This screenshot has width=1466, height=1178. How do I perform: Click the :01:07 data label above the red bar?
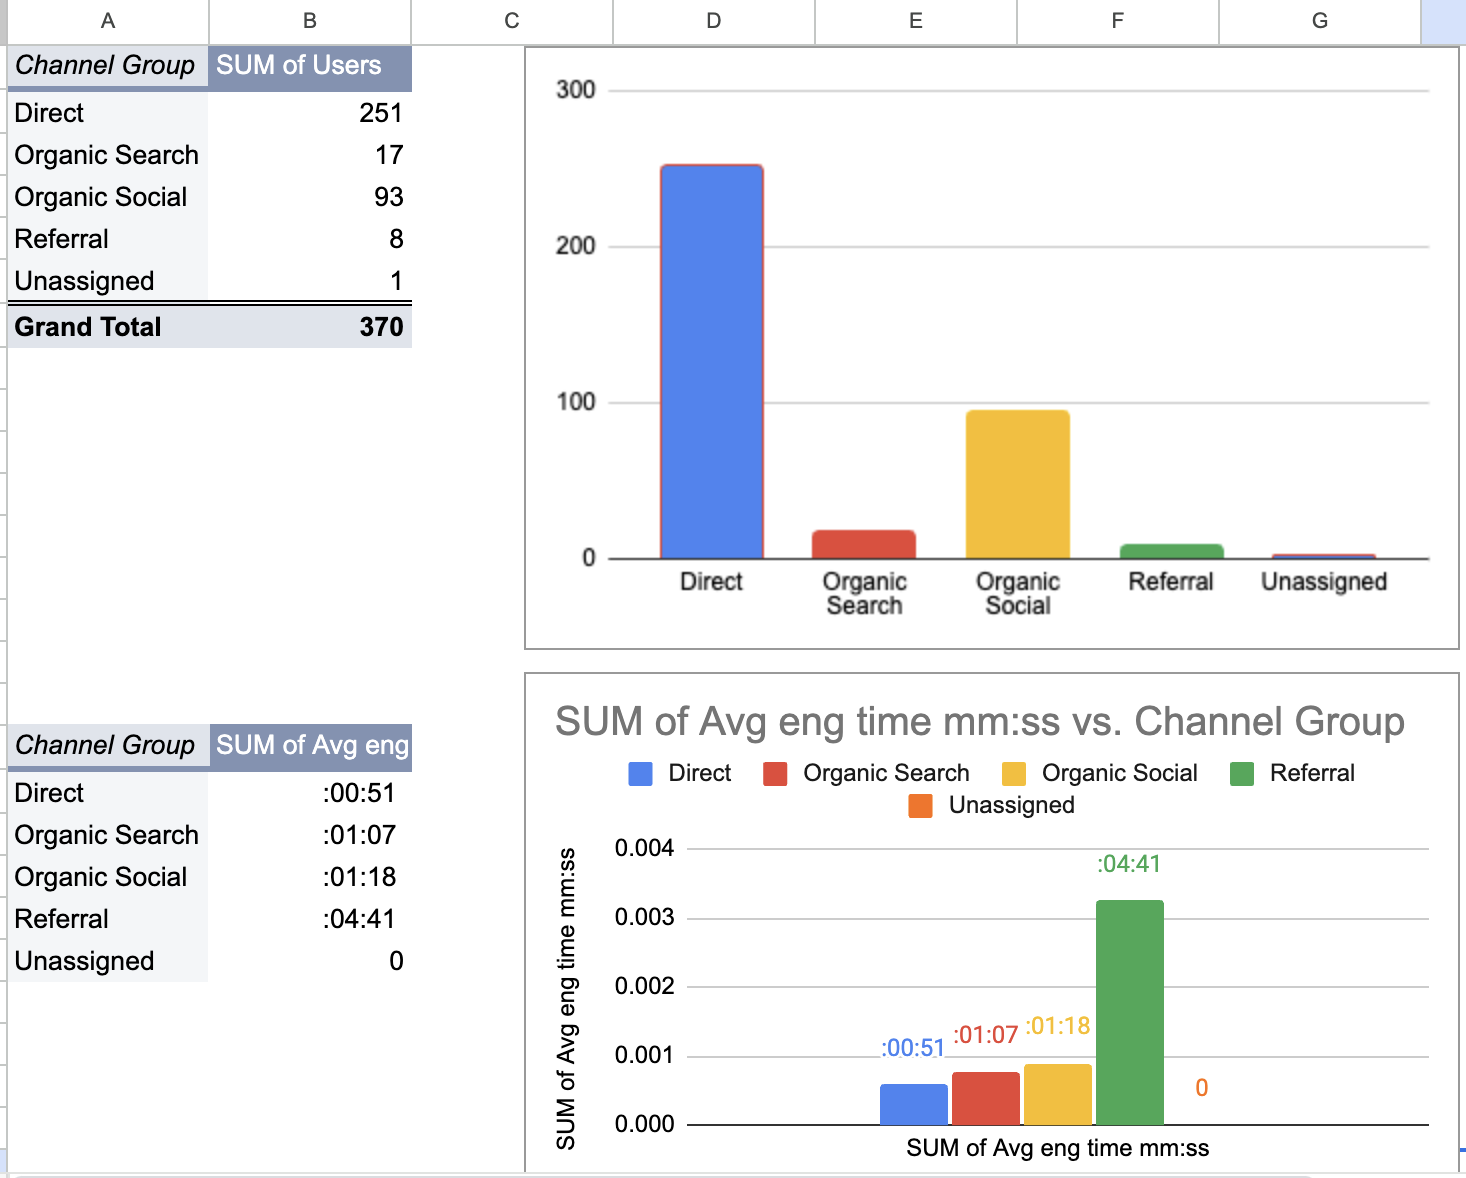click(985, 1035)
